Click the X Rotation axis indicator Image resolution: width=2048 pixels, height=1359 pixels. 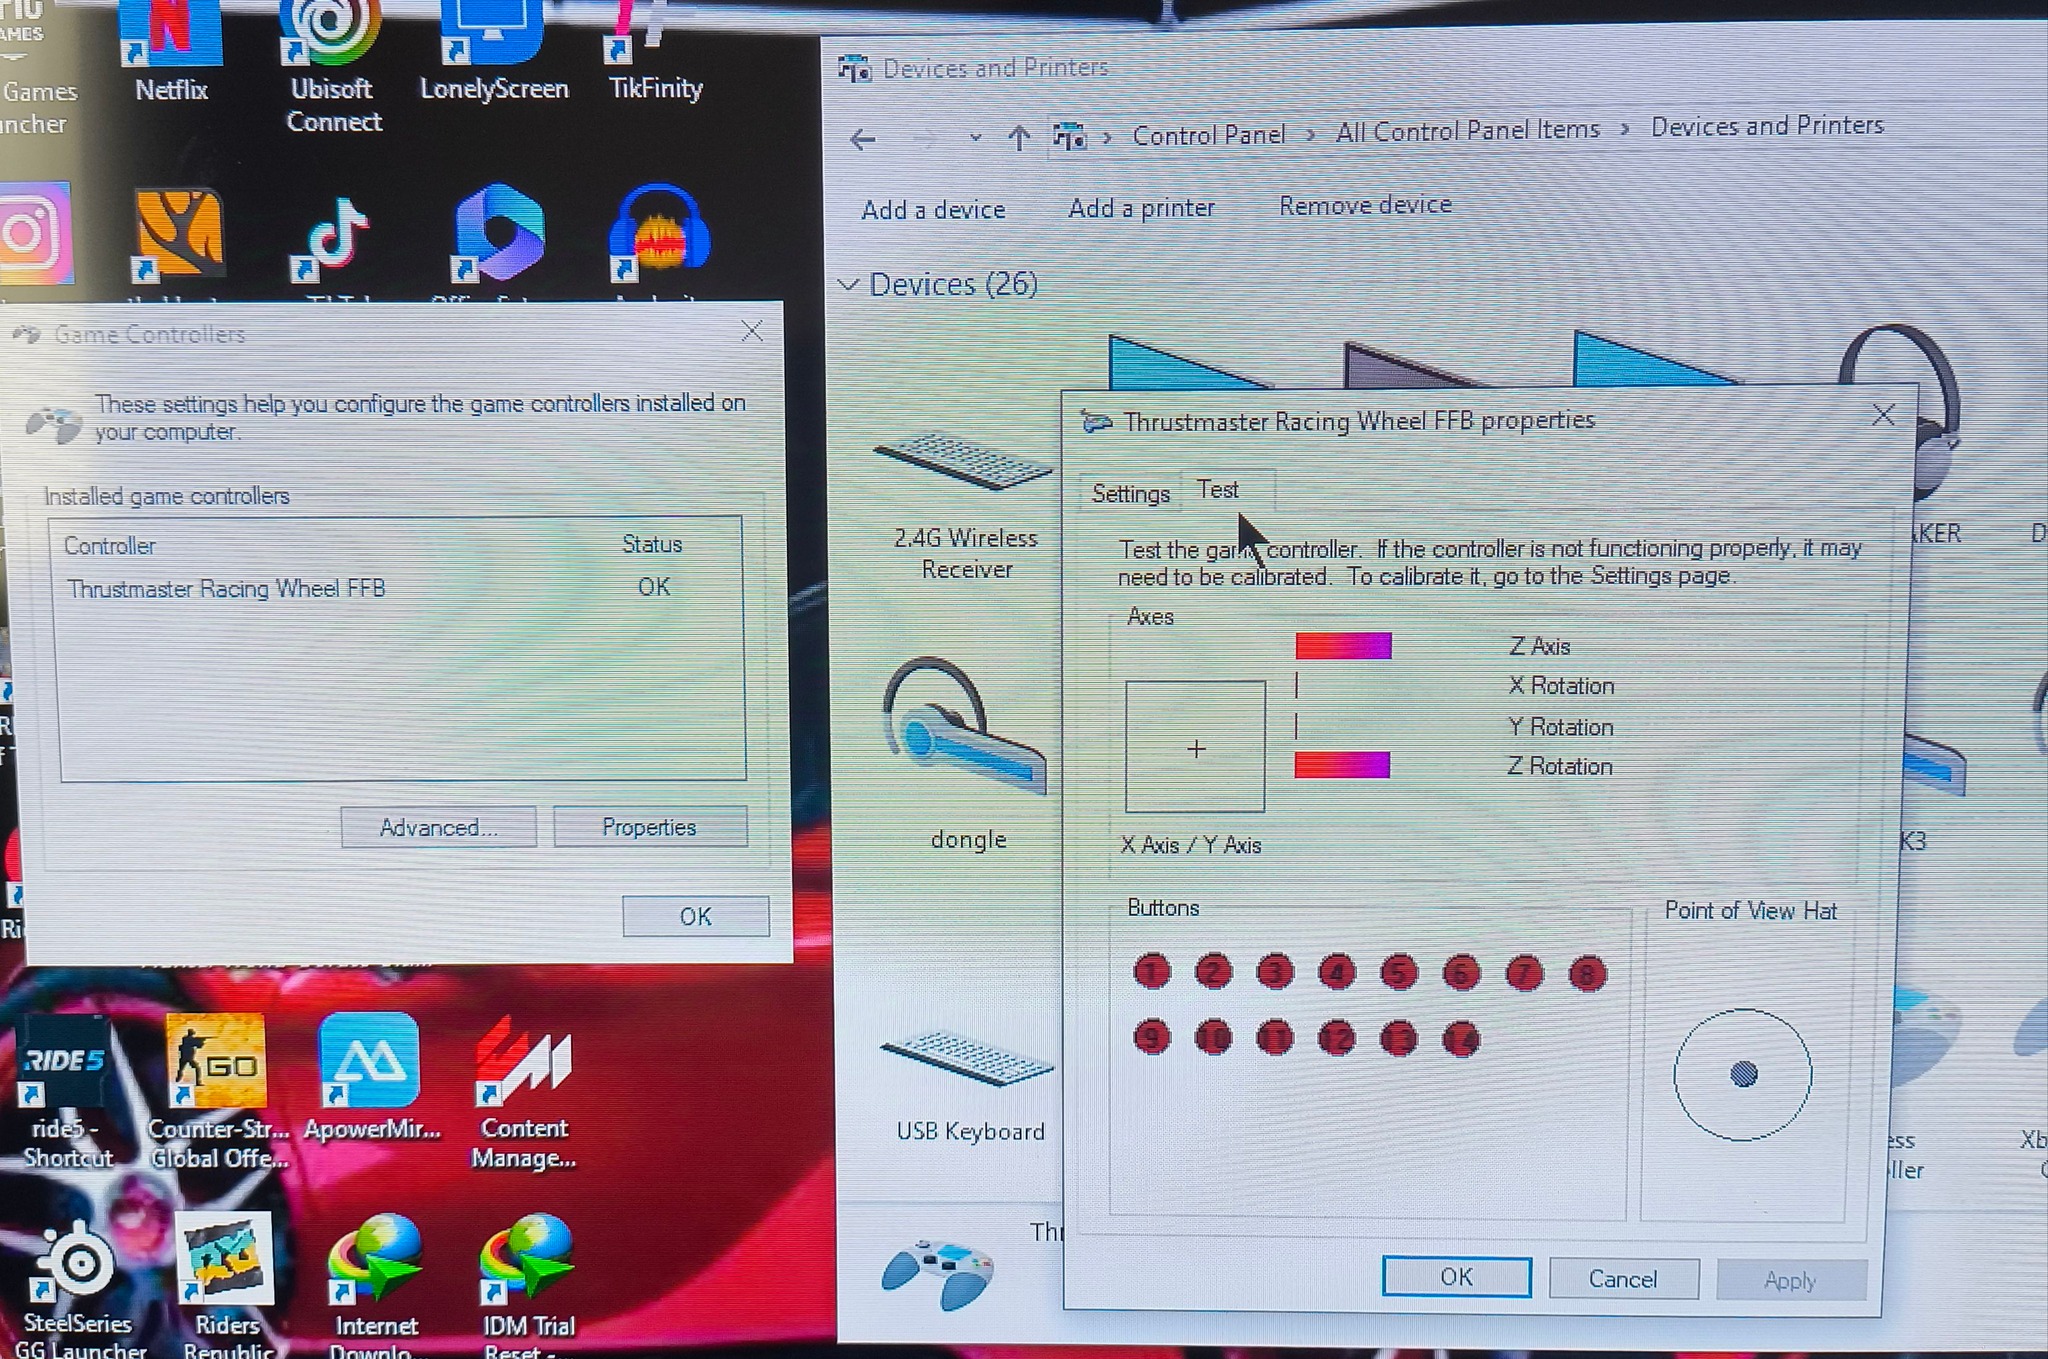pyautogui.click(x=1297, y=686)
